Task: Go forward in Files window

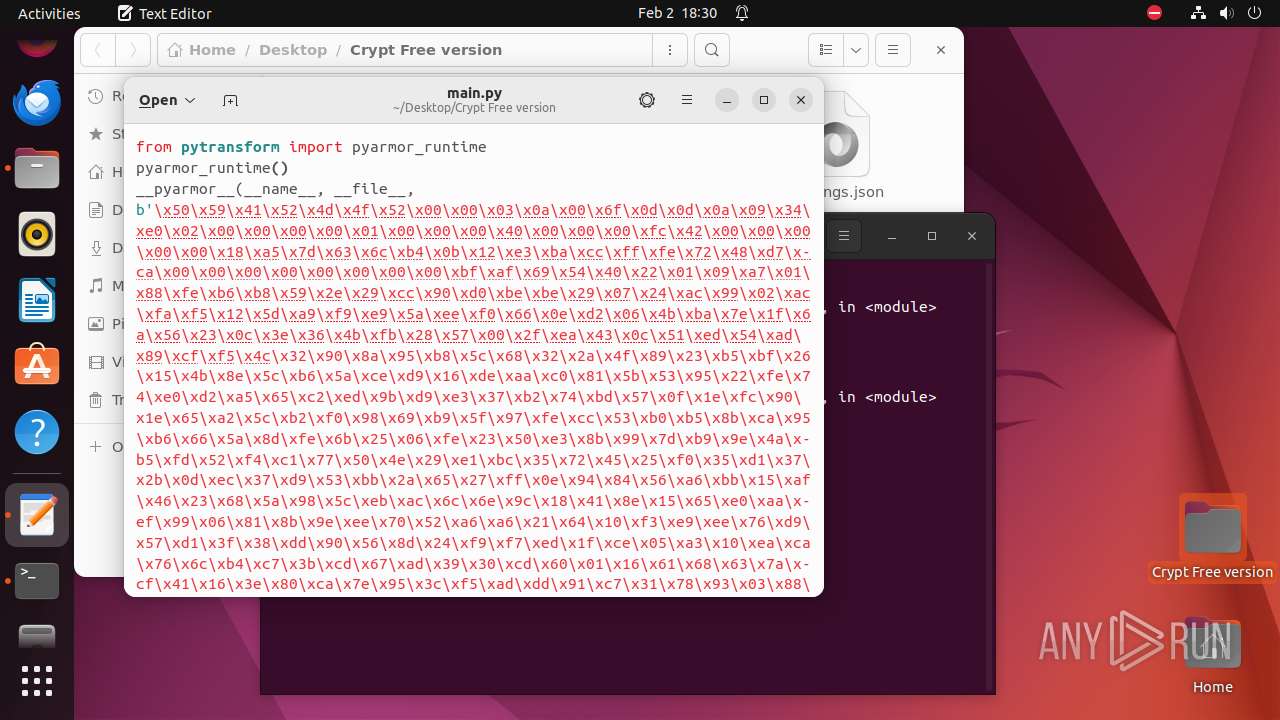Action: pyautogui.click(x=131, y=50)
